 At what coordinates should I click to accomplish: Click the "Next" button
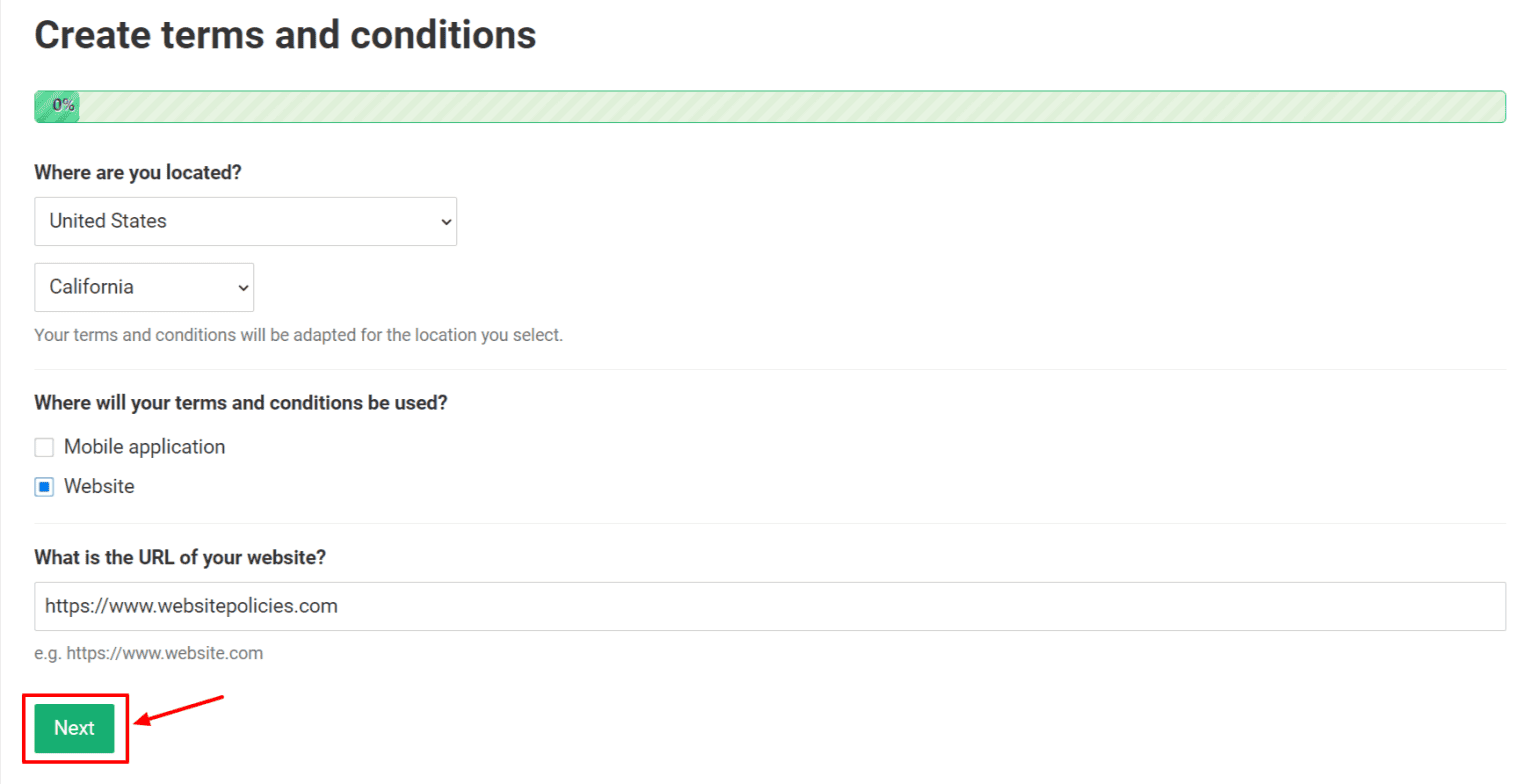pos(74,728)
